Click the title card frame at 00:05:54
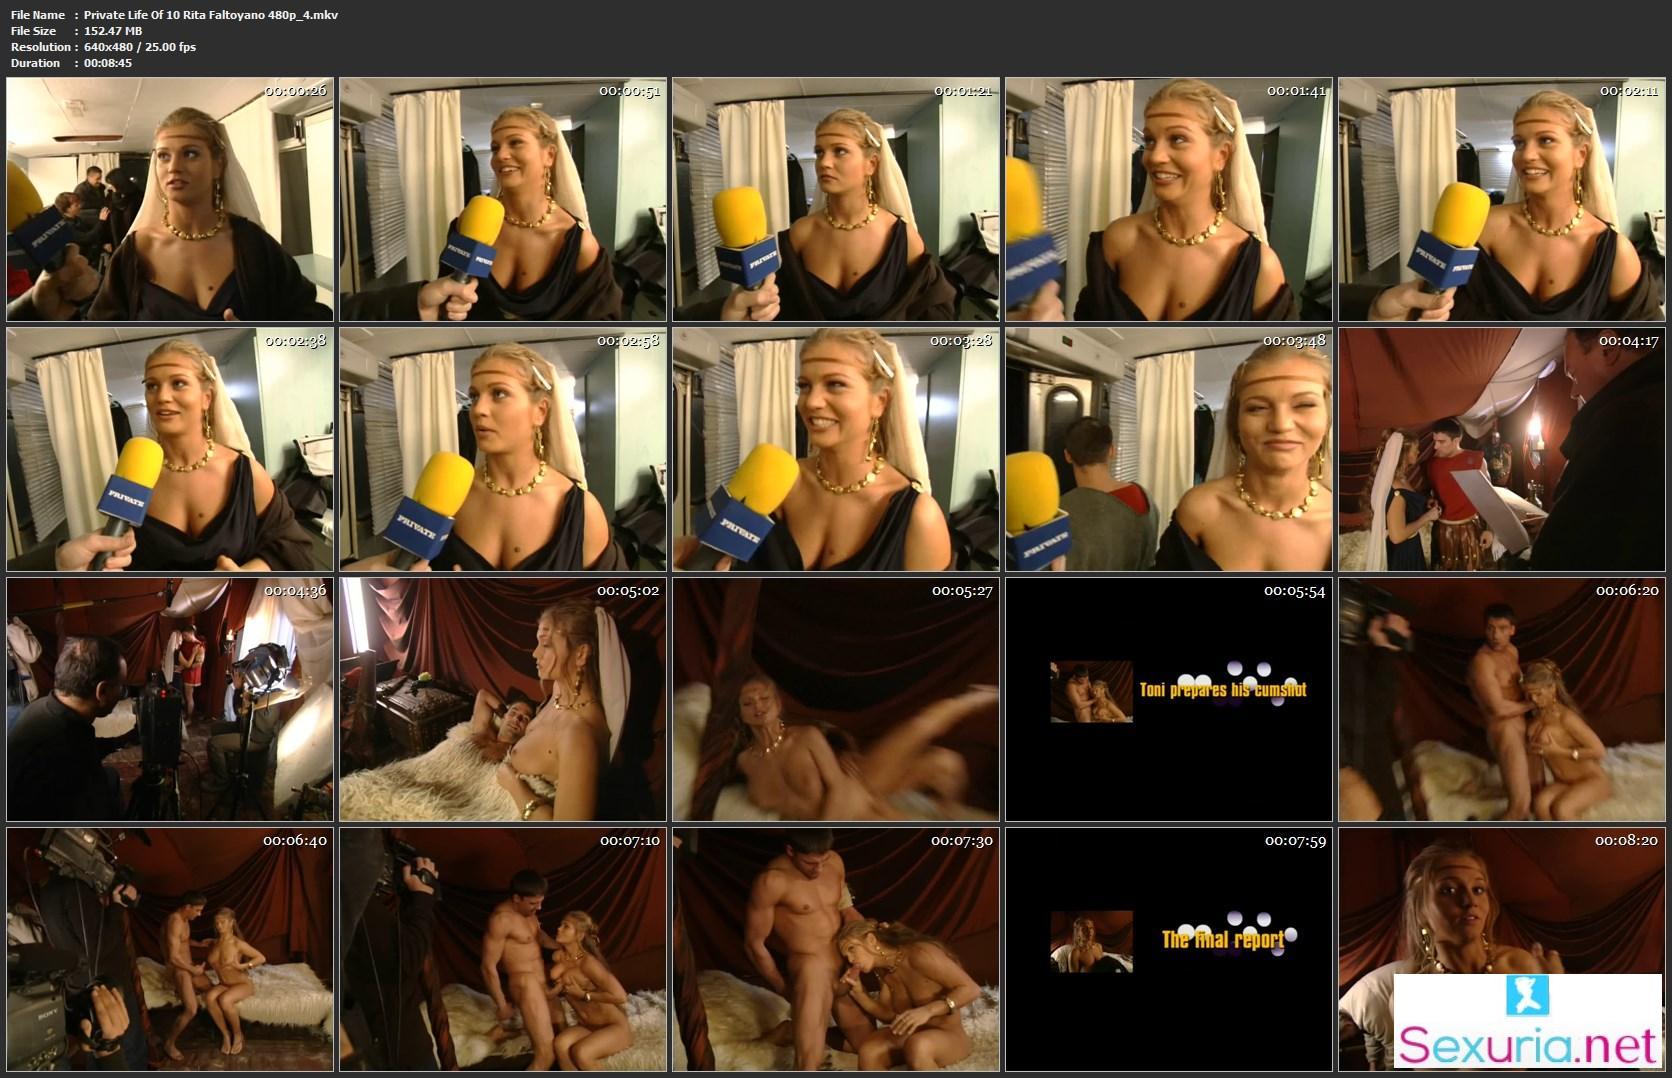Image resolution: width=1672 pixels, height=1078 pixels. click(1169, 699)
